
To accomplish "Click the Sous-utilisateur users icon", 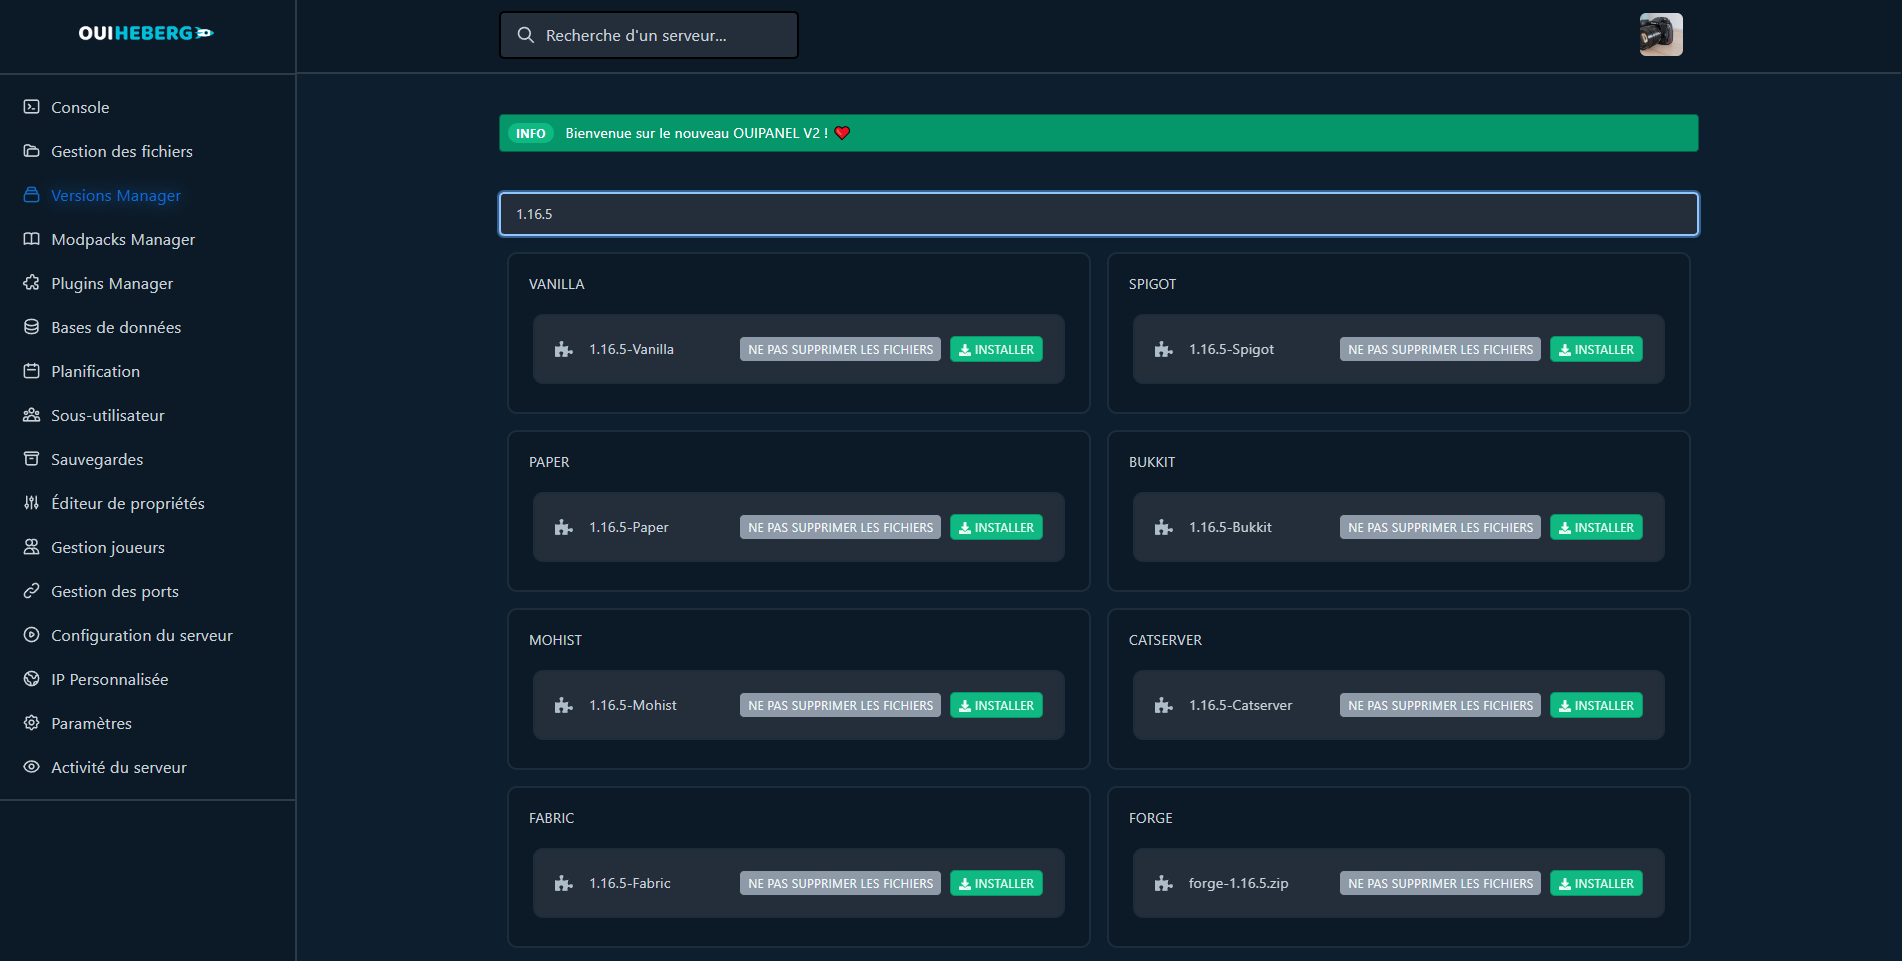I will coord(32,415).
